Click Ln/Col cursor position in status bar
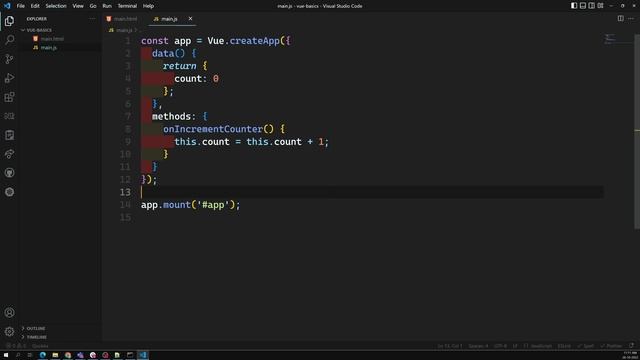This screenshot has height=360, width=640. click(x=450, y=346)
